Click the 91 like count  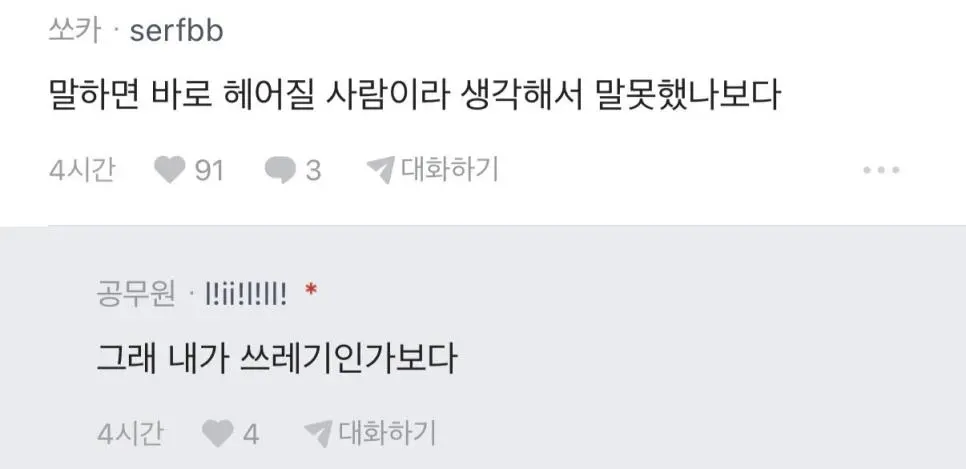click(x=209, y=170)
